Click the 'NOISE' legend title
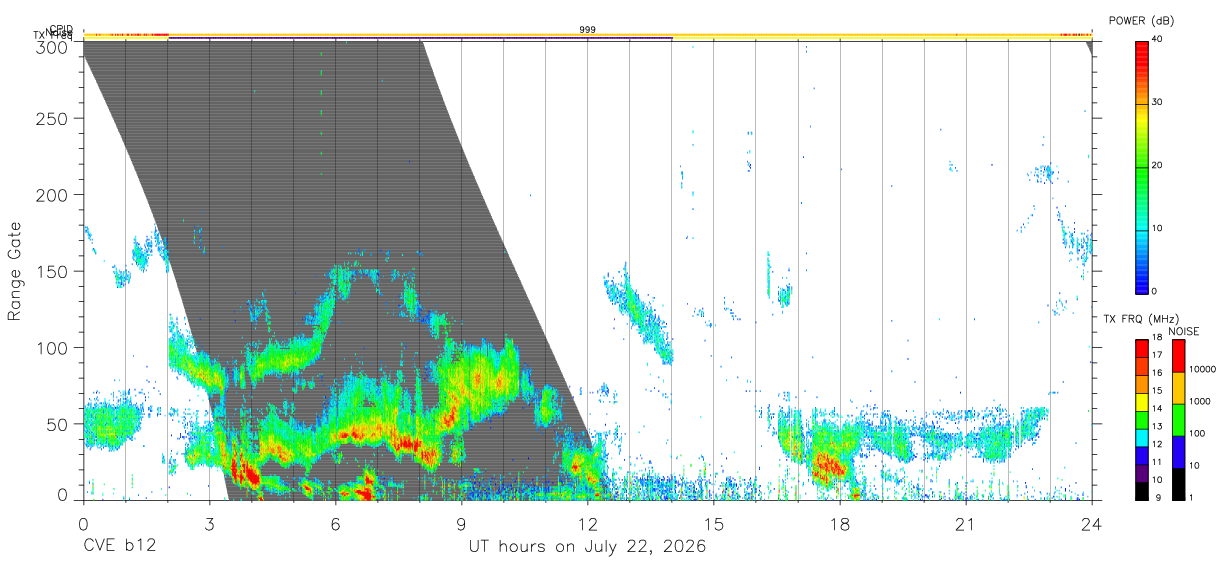 click(x=1183, y=331)
